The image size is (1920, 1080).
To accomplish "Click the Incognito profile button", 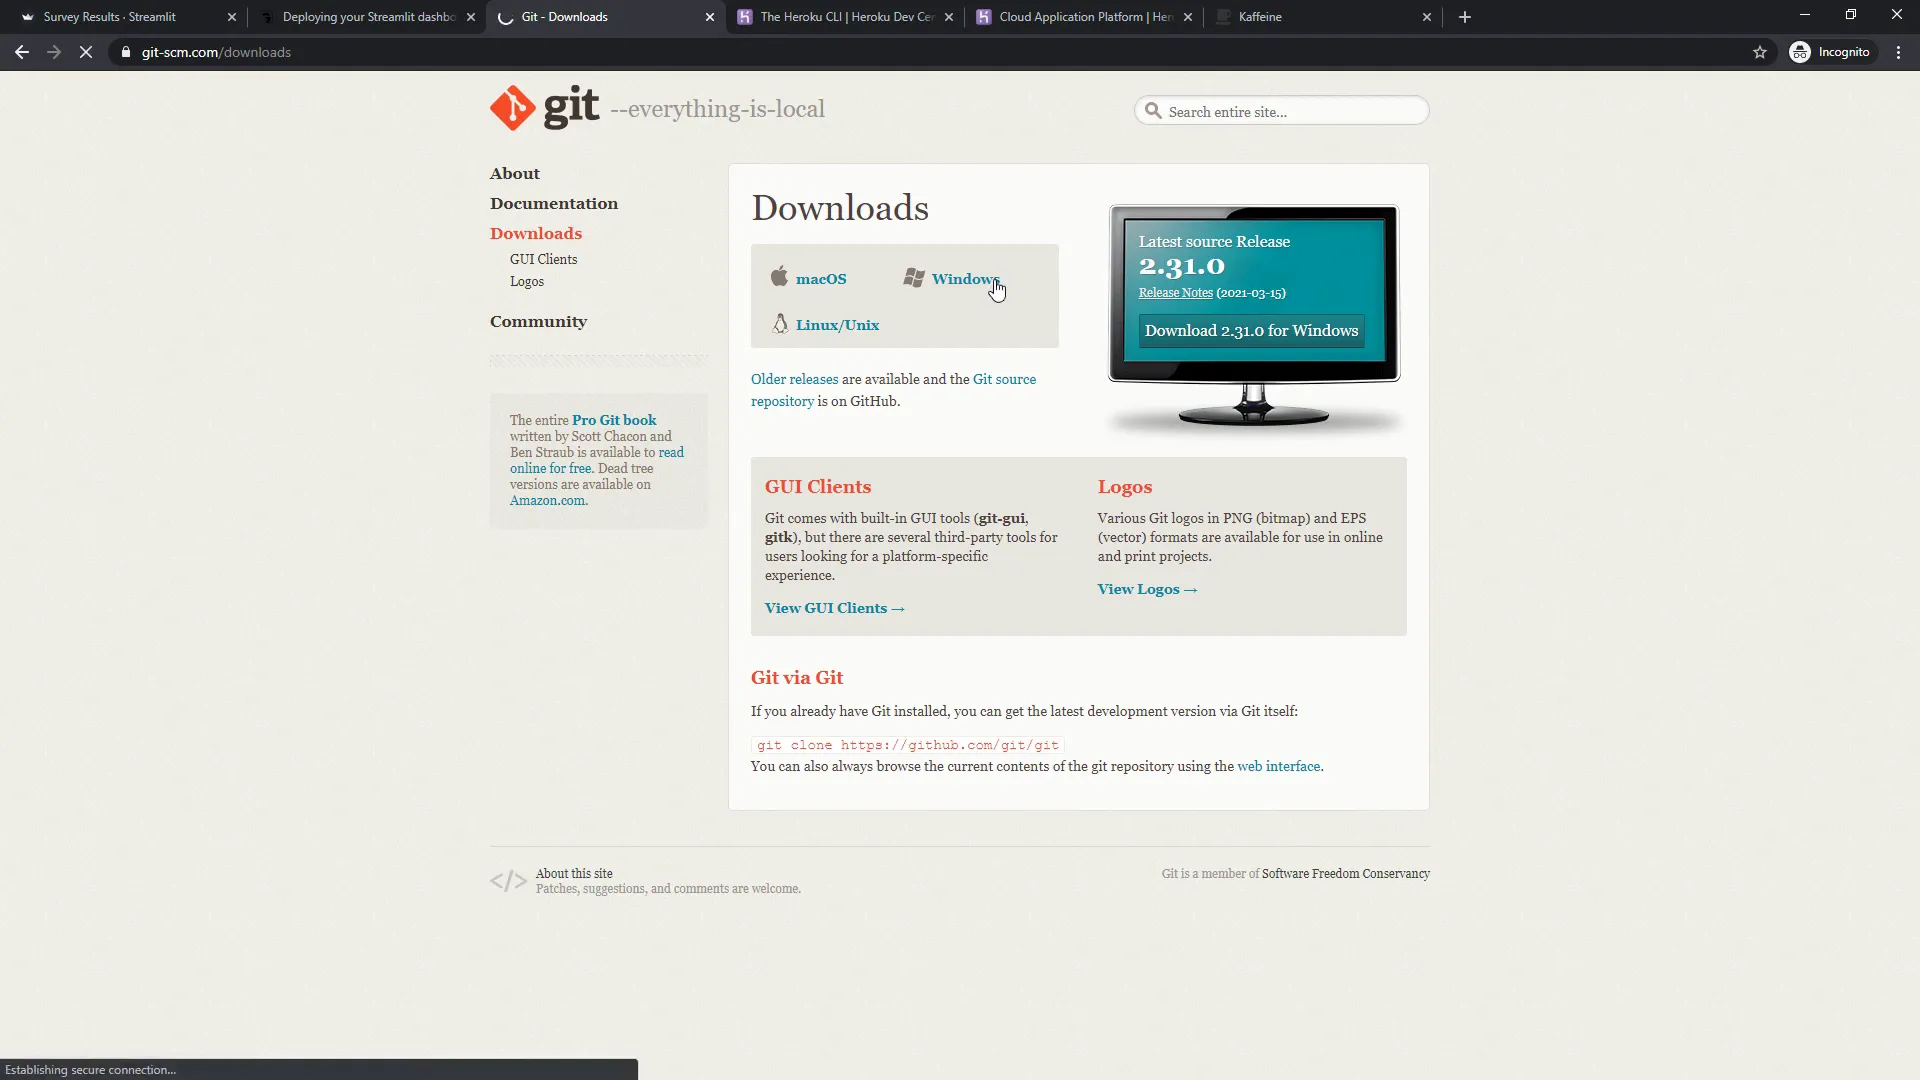I will tap(1830, 52).
